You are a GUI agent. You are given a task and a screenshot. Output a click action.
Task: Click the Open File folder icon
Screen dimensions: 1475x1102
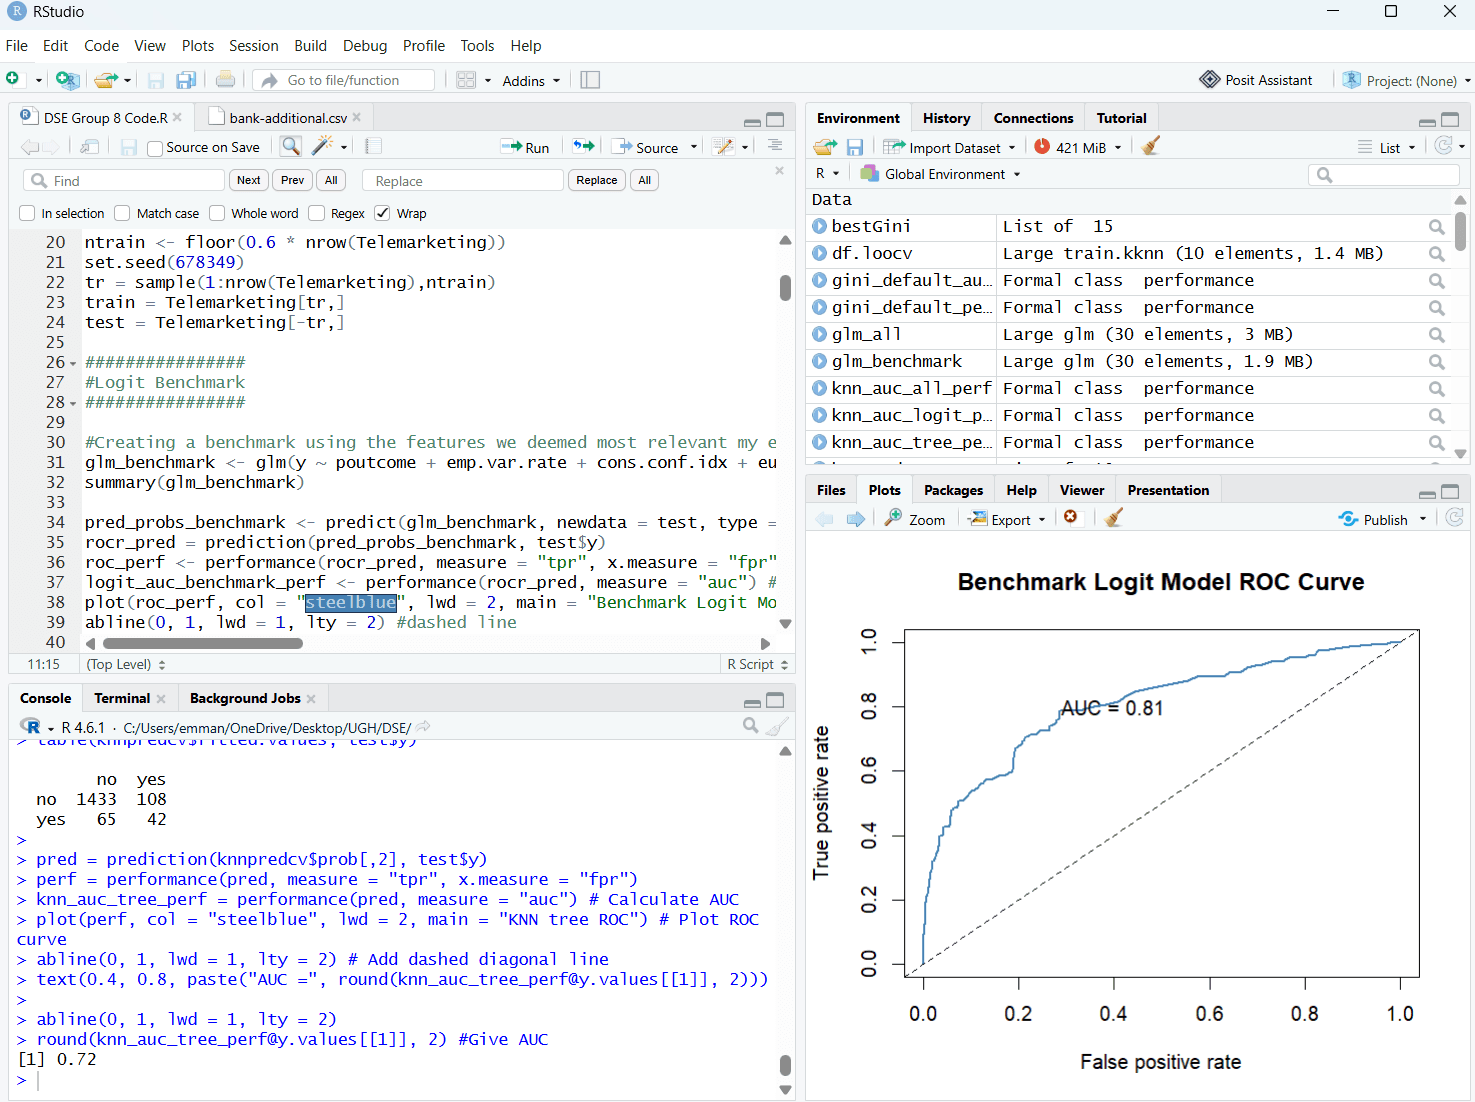[105, 80]
